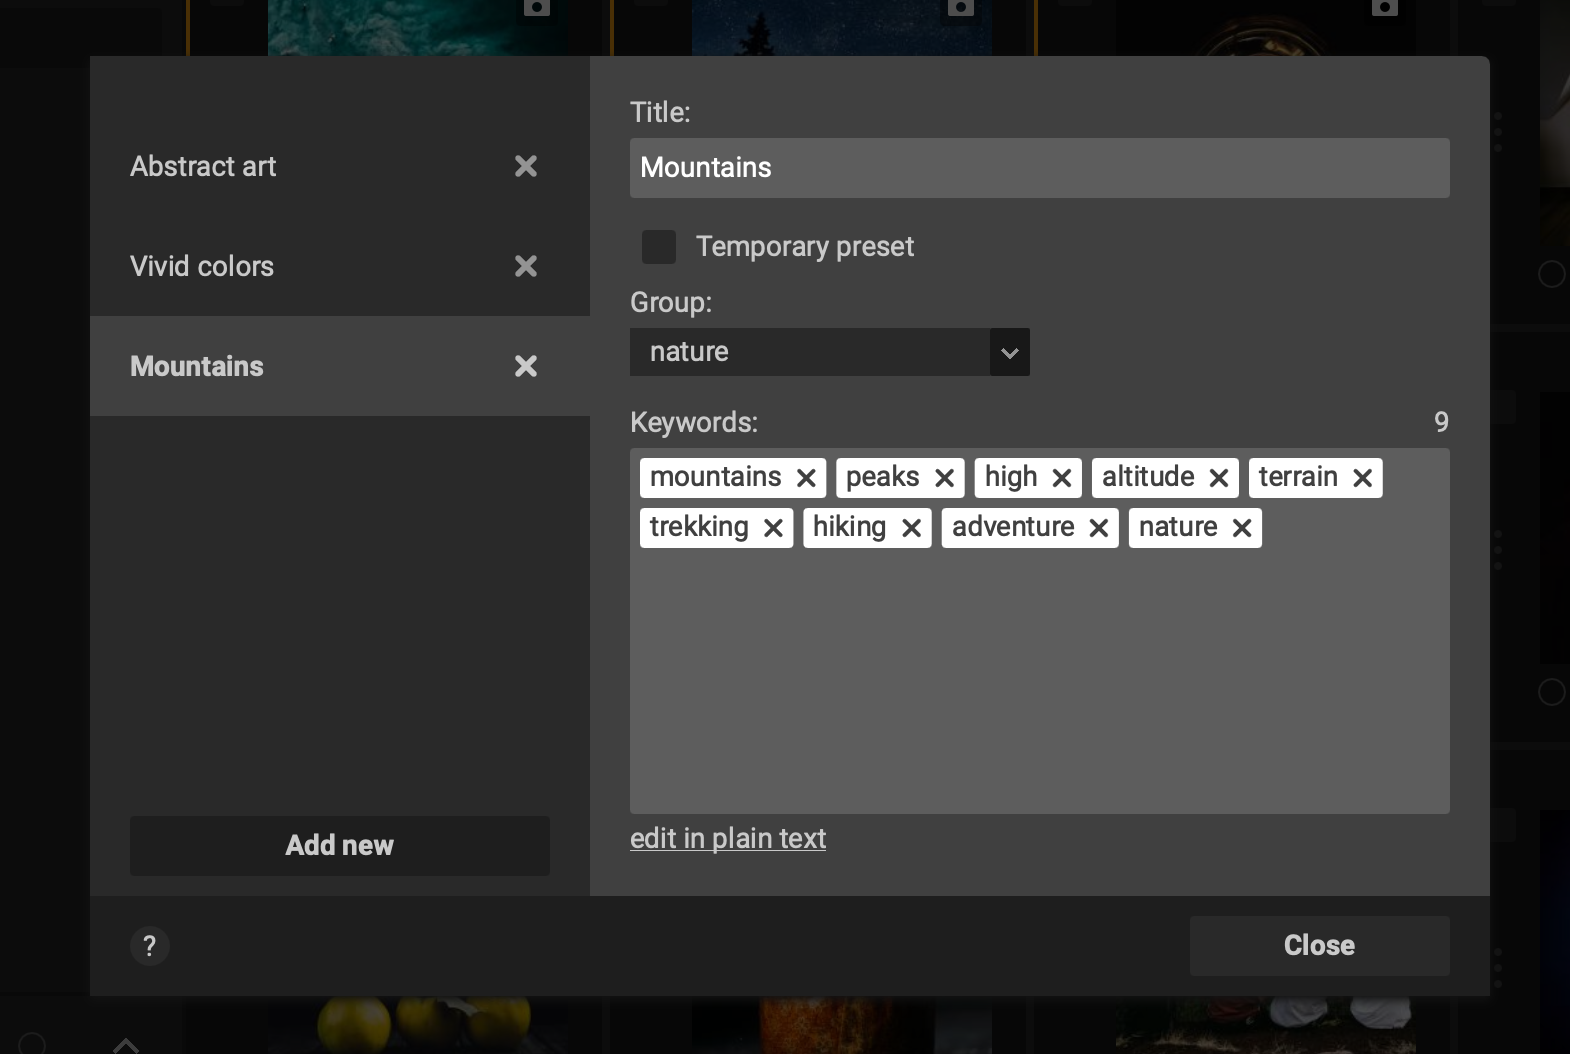1570x1054 pixels.
Task: Delete the Vivid colors preset
Action: pos(526,266)
